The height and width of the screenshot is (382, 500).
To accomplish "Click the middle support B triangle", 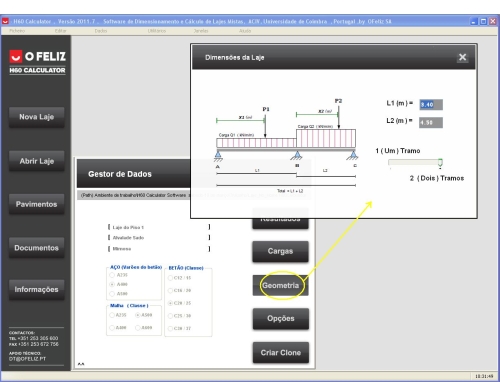I will click(x=296, y=155).
